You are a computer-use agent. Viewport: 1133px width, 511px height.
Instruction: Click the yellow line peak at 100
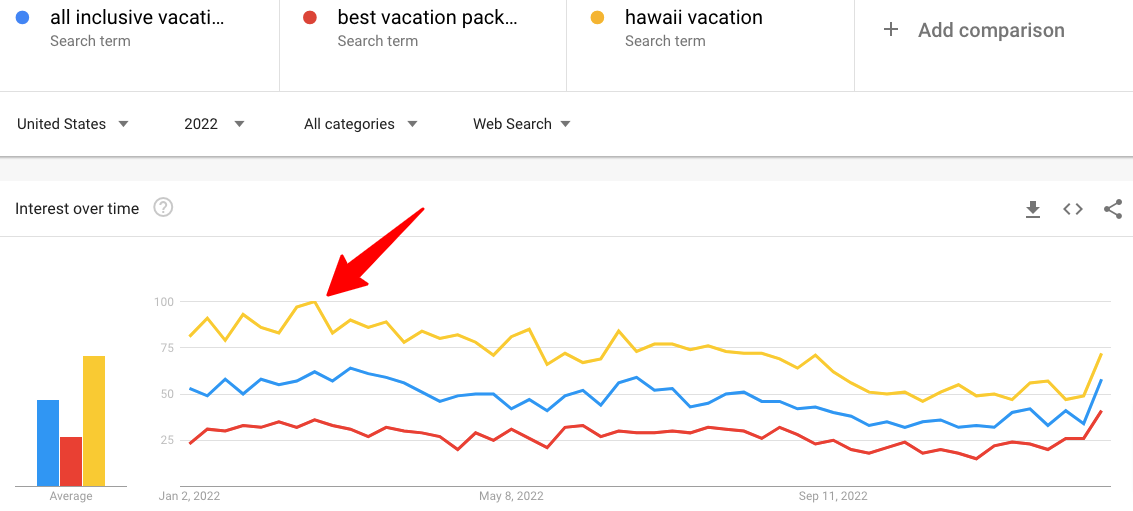coord(314,301)
